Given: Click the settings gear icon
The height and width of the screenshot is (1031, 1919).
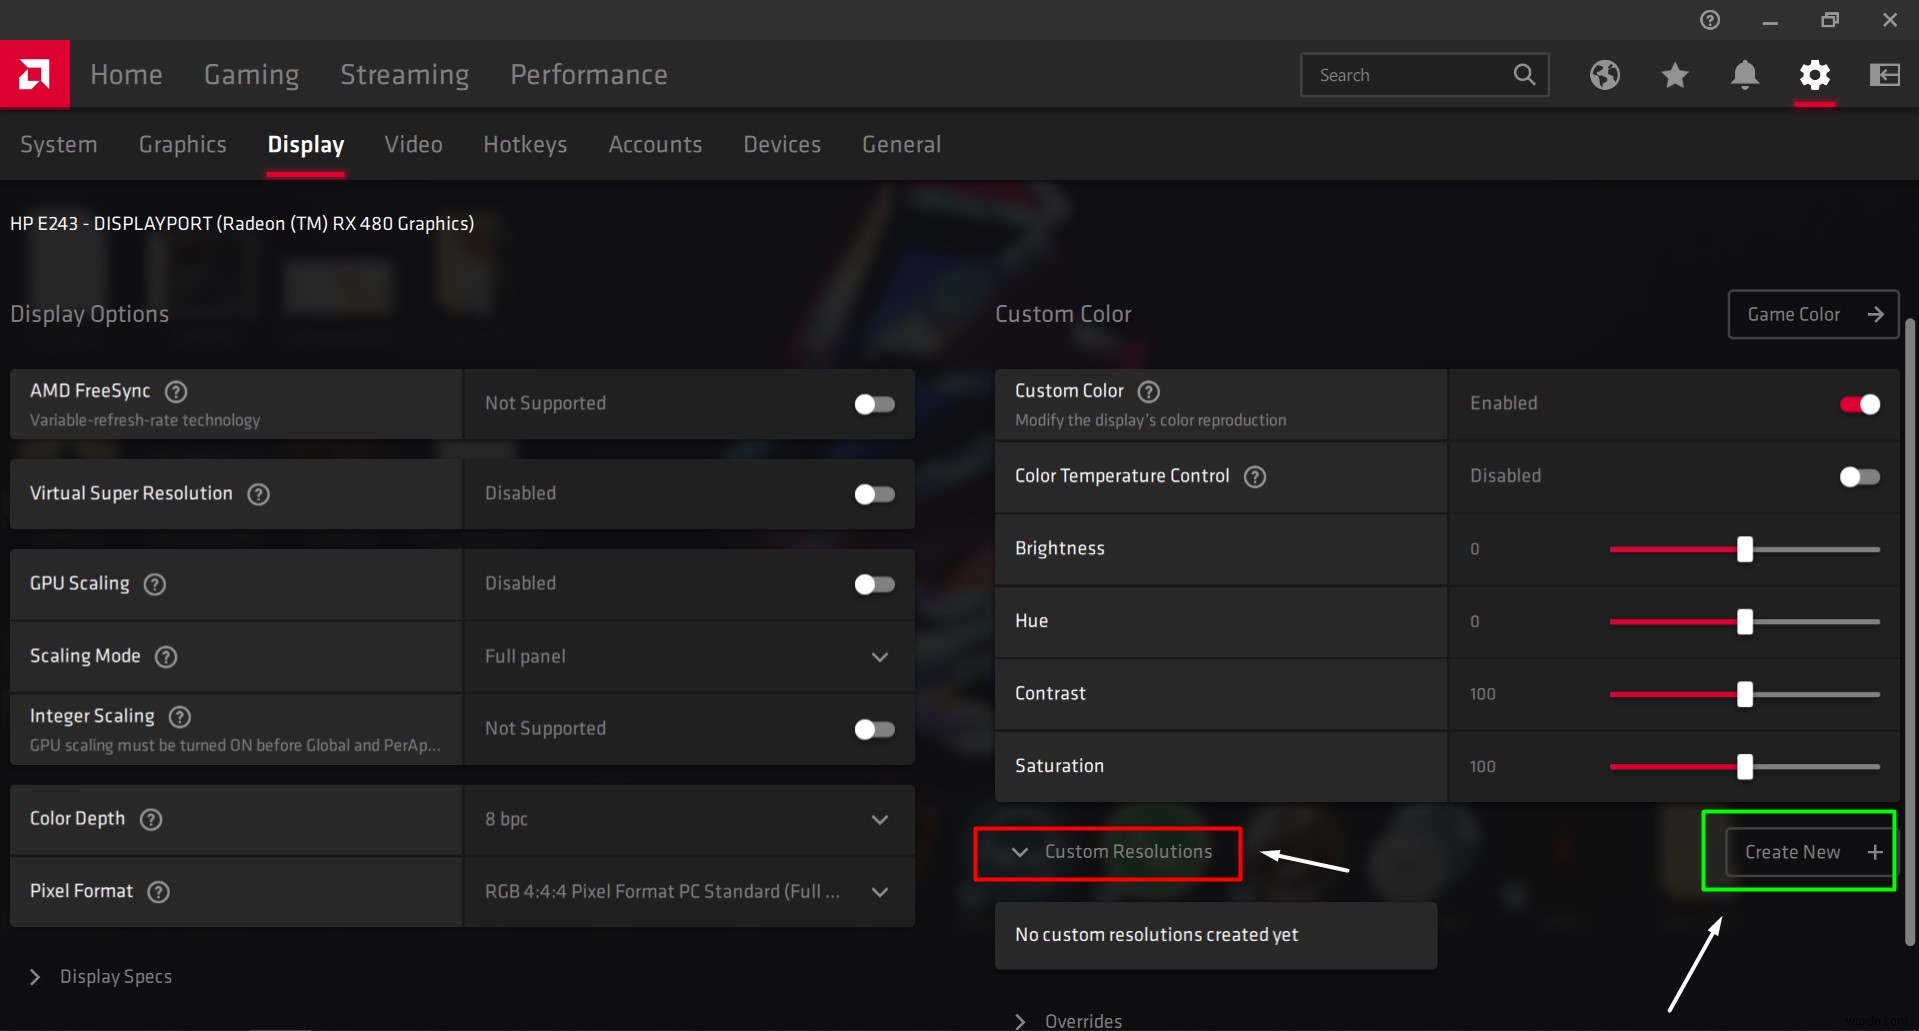Looking at the screenshot, I should [1816, 74].
